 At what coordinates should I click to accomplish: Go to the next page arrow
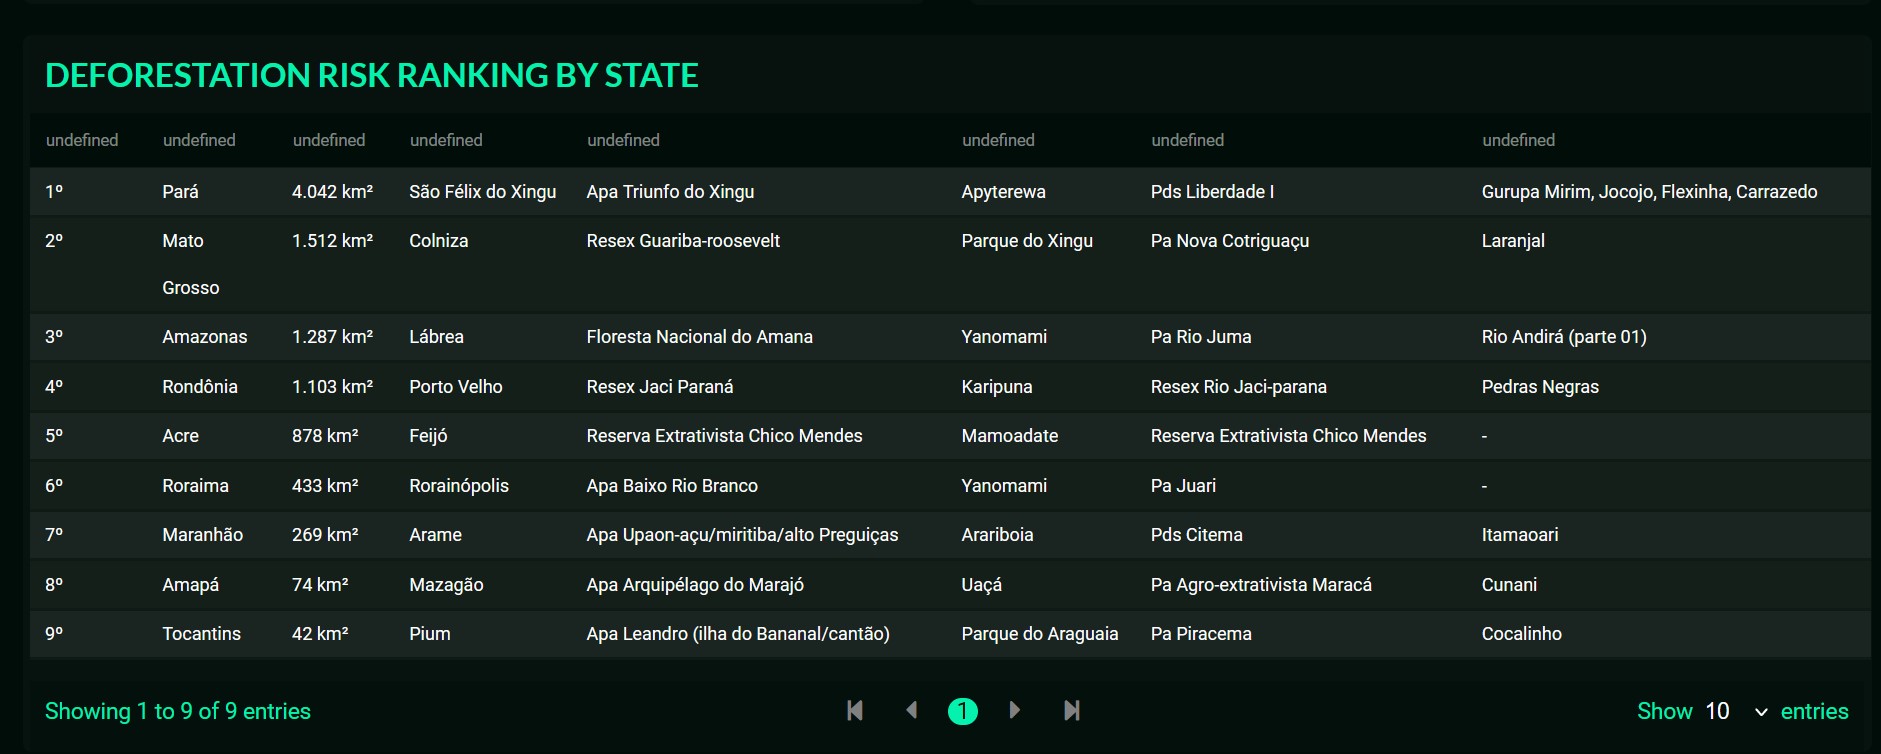[x=1015, y=711]
